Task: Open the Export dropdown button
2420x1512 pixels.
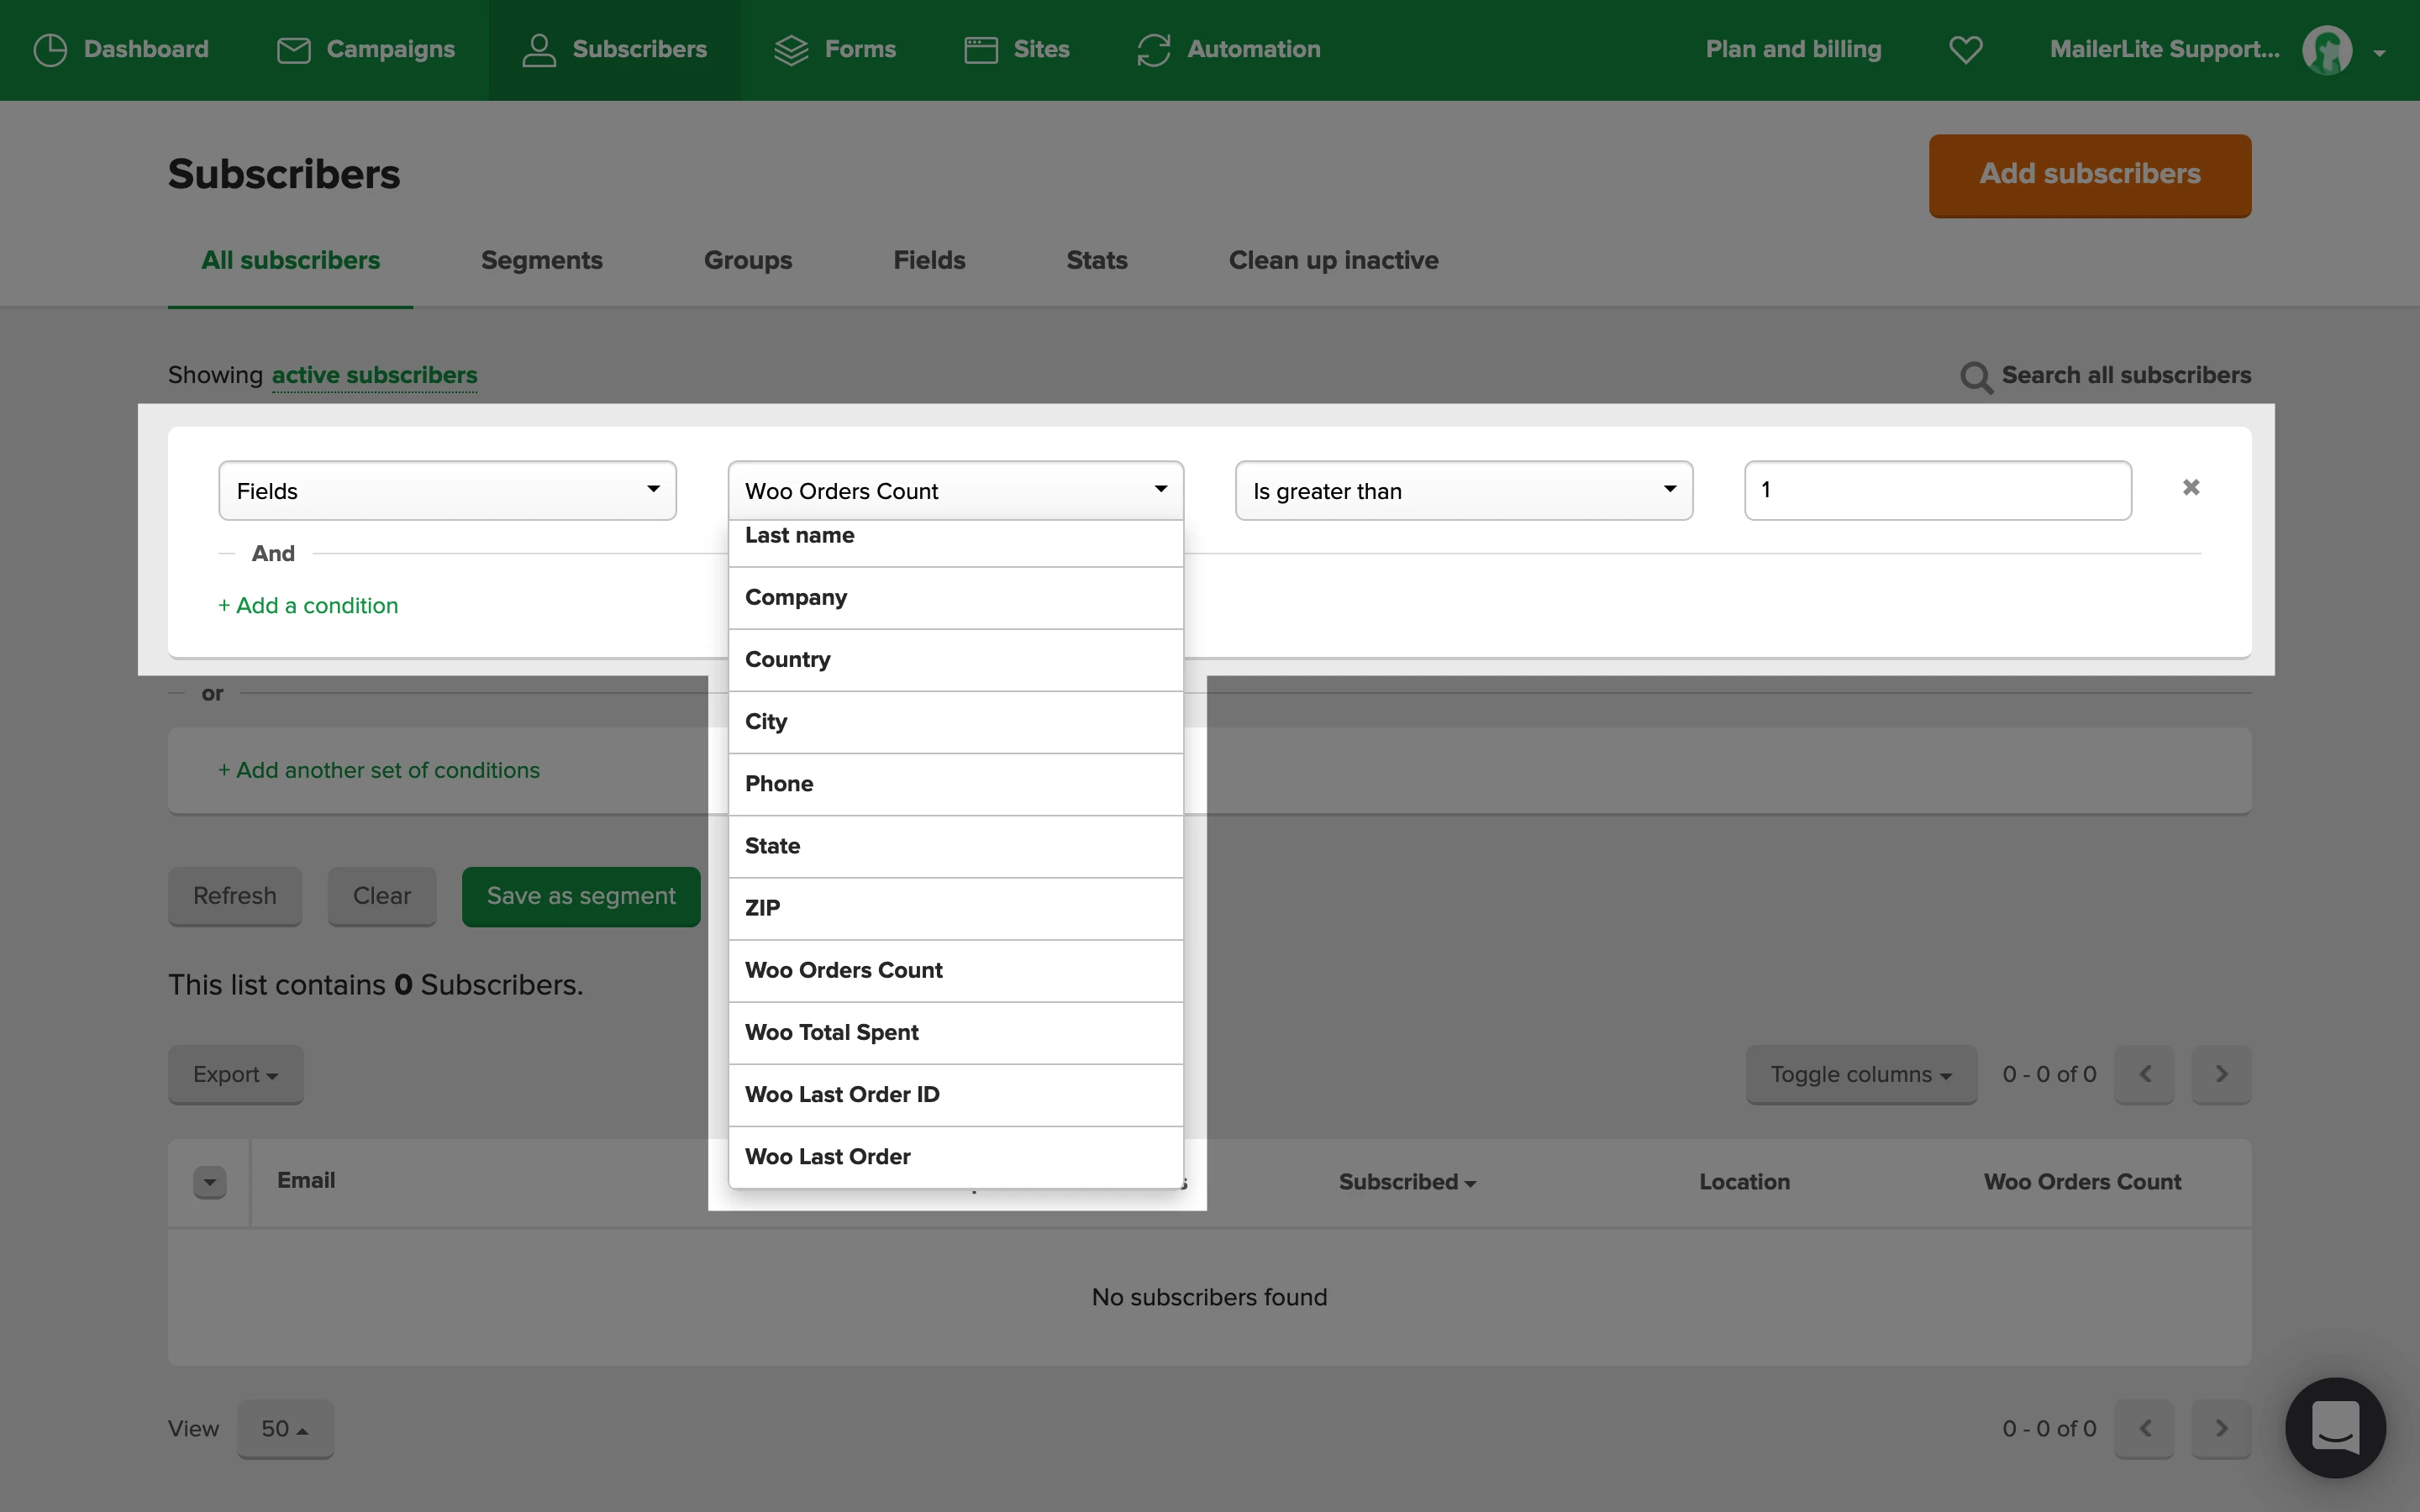Action: point(235,1074)
